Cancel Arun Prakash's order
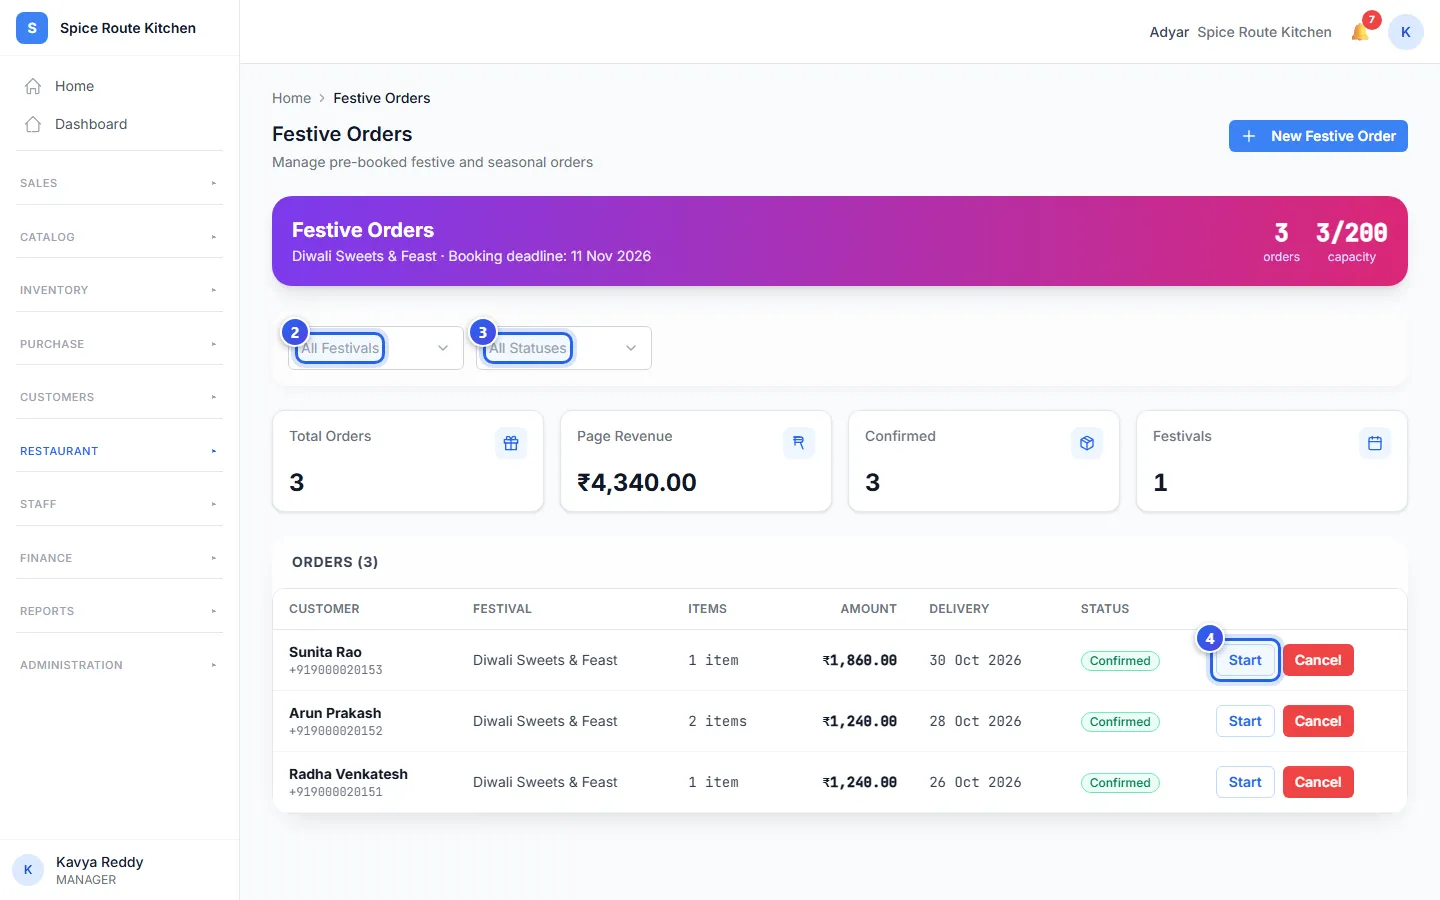Image resolution: width=1440 pixels, height=900 pixels. [x=1318, y=721]
